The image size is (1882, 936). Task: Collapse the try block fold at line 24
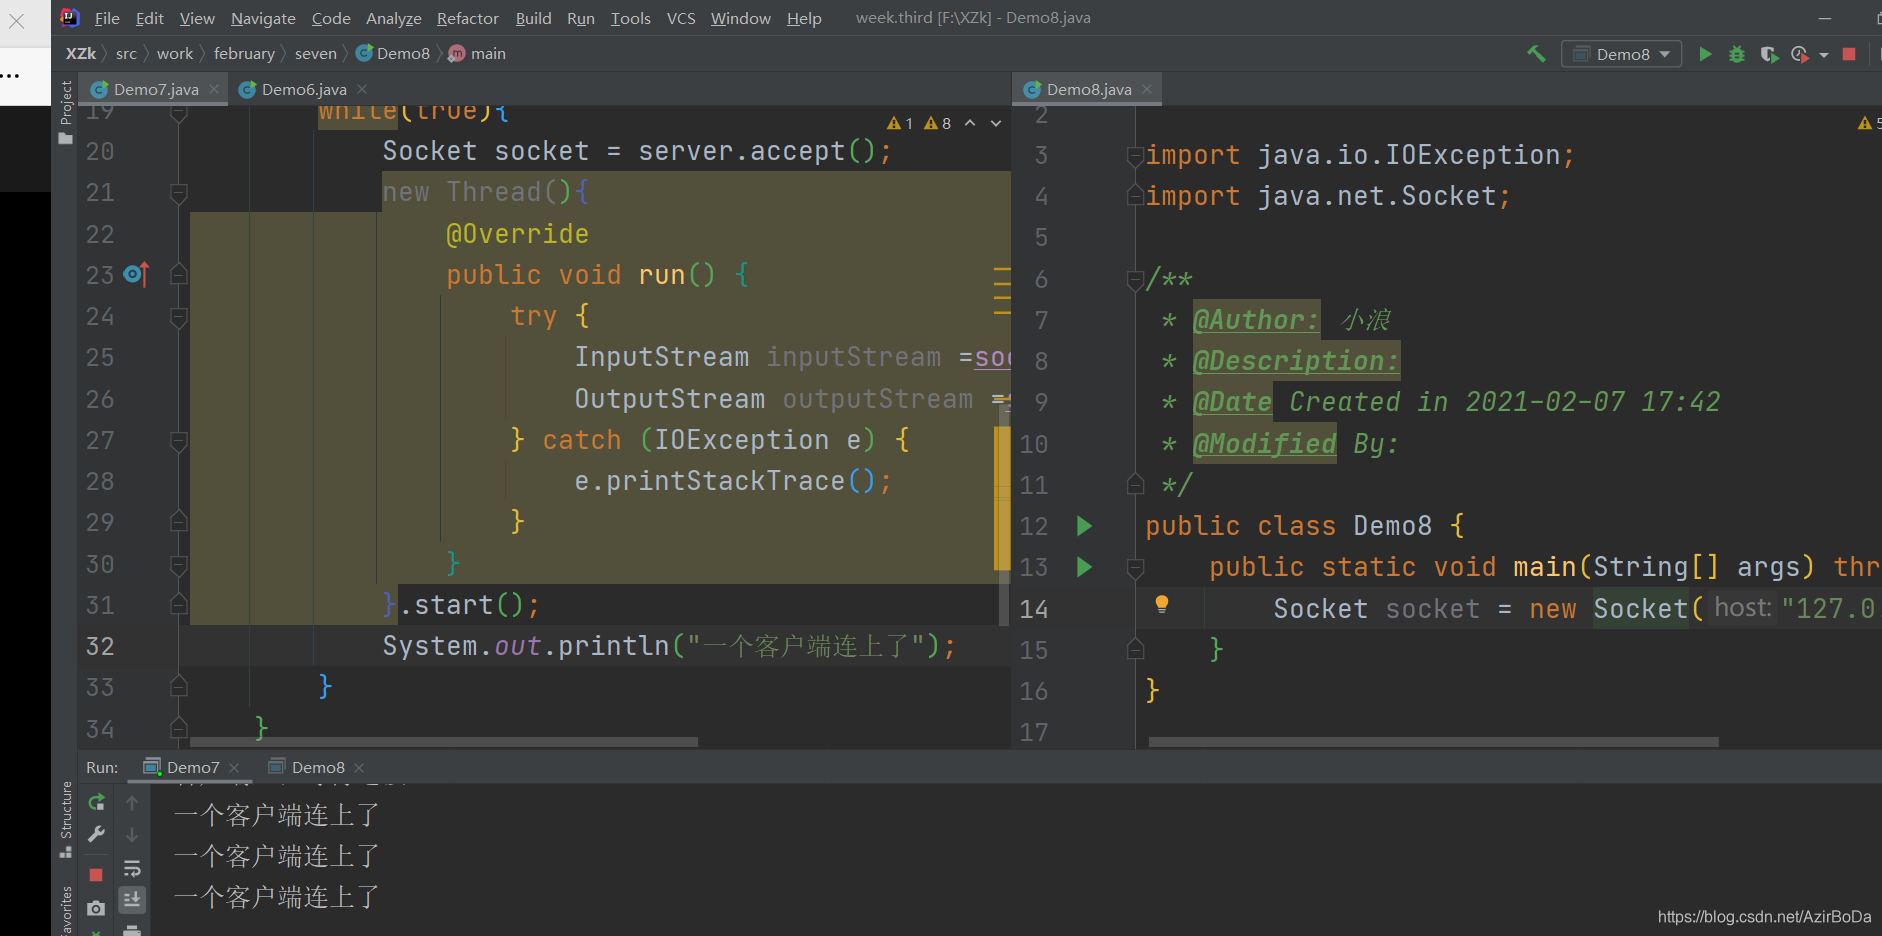click(179, 316)
